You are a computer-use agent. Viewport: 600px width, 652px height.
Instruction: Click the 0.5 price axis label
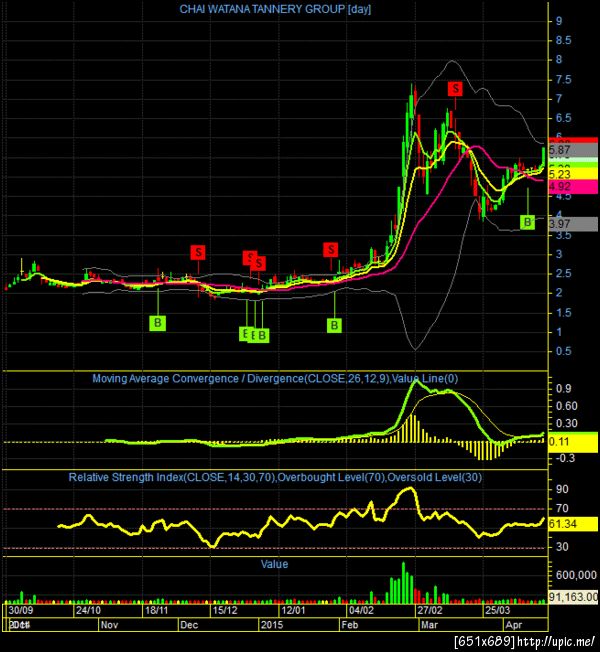pyautogui.click(x=563, y=351)
